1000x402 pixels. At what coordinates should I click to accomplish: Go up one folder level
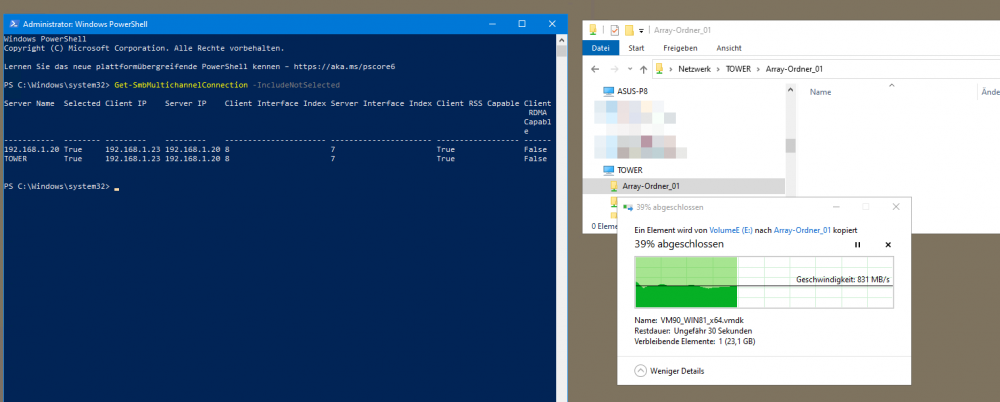[643, 69]
